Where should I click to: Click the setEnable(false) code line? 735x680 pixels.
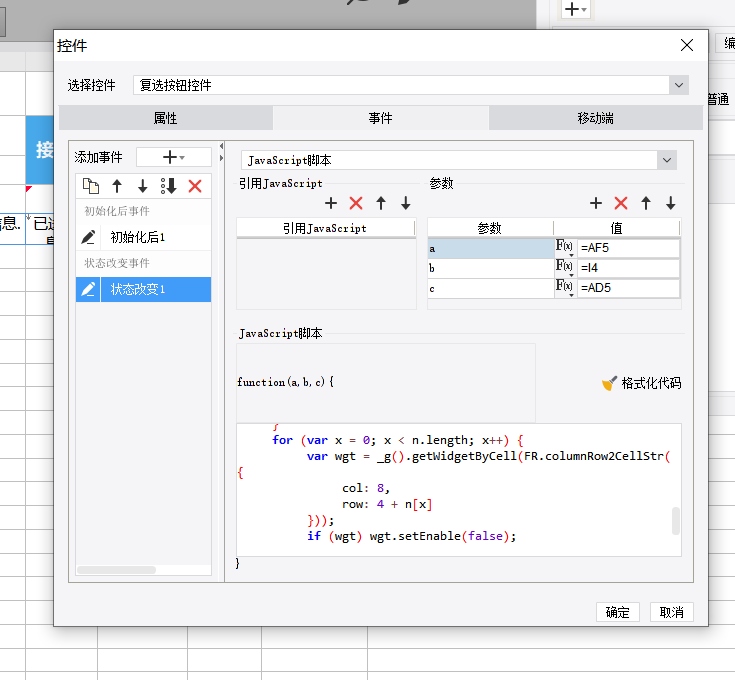tap(412, 536)
